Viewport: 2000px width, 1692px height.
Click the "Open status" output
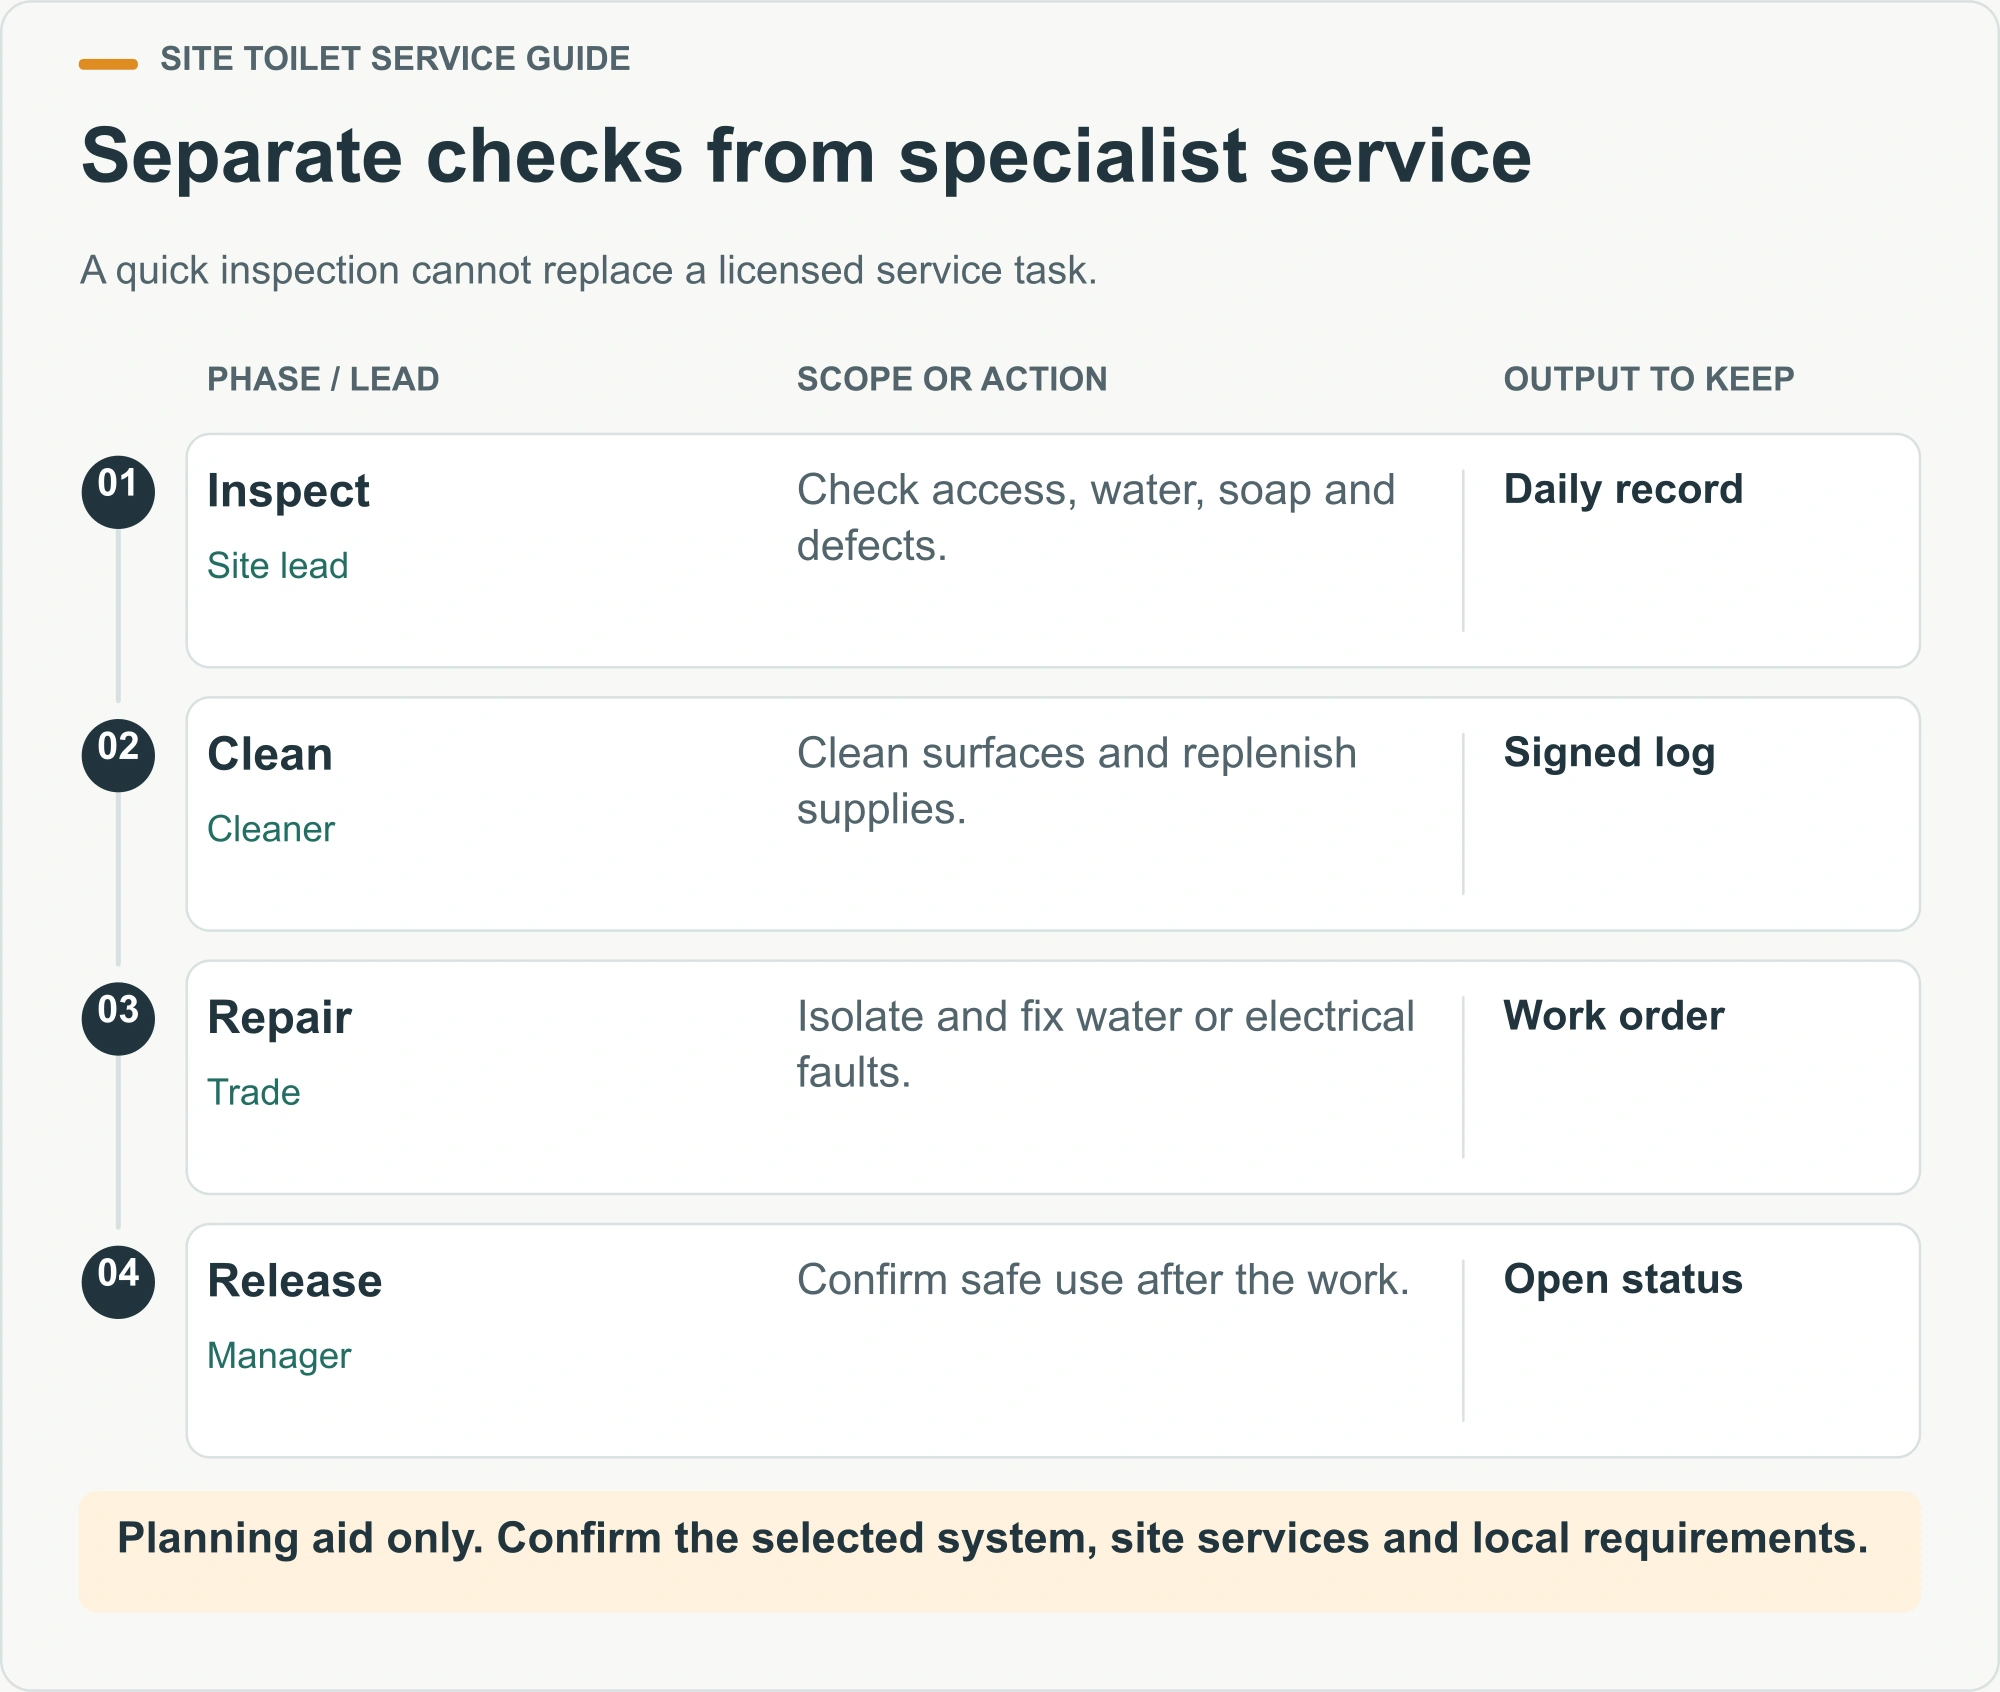pos(1623,1280)
